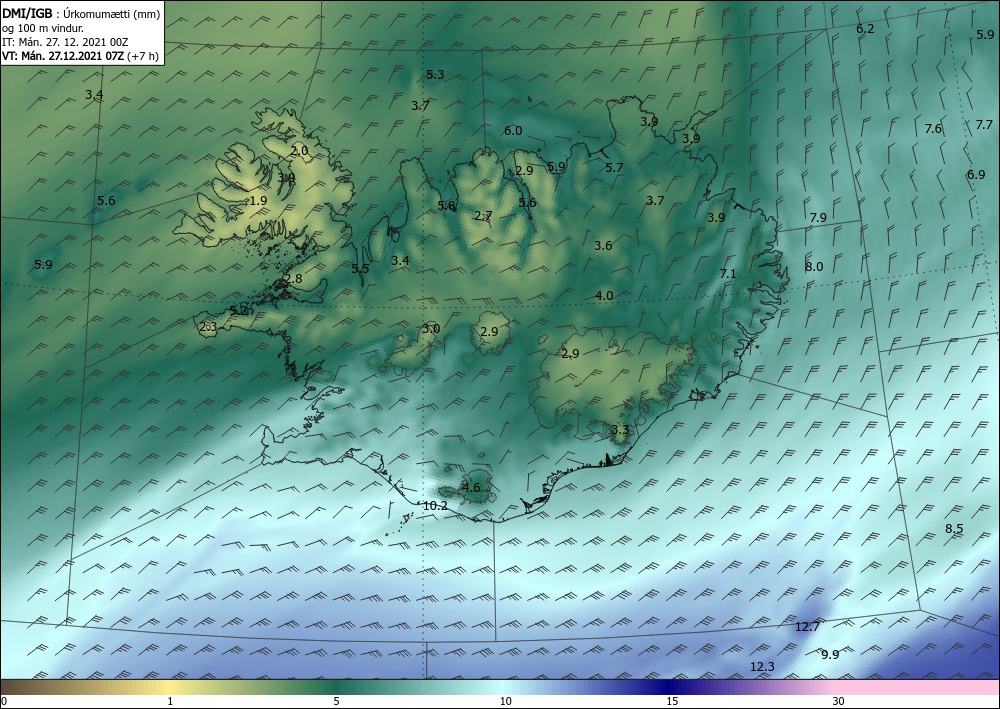Click the map value 6.9
This screenshot has width=1000, height=709.
[x=976, y=174]
